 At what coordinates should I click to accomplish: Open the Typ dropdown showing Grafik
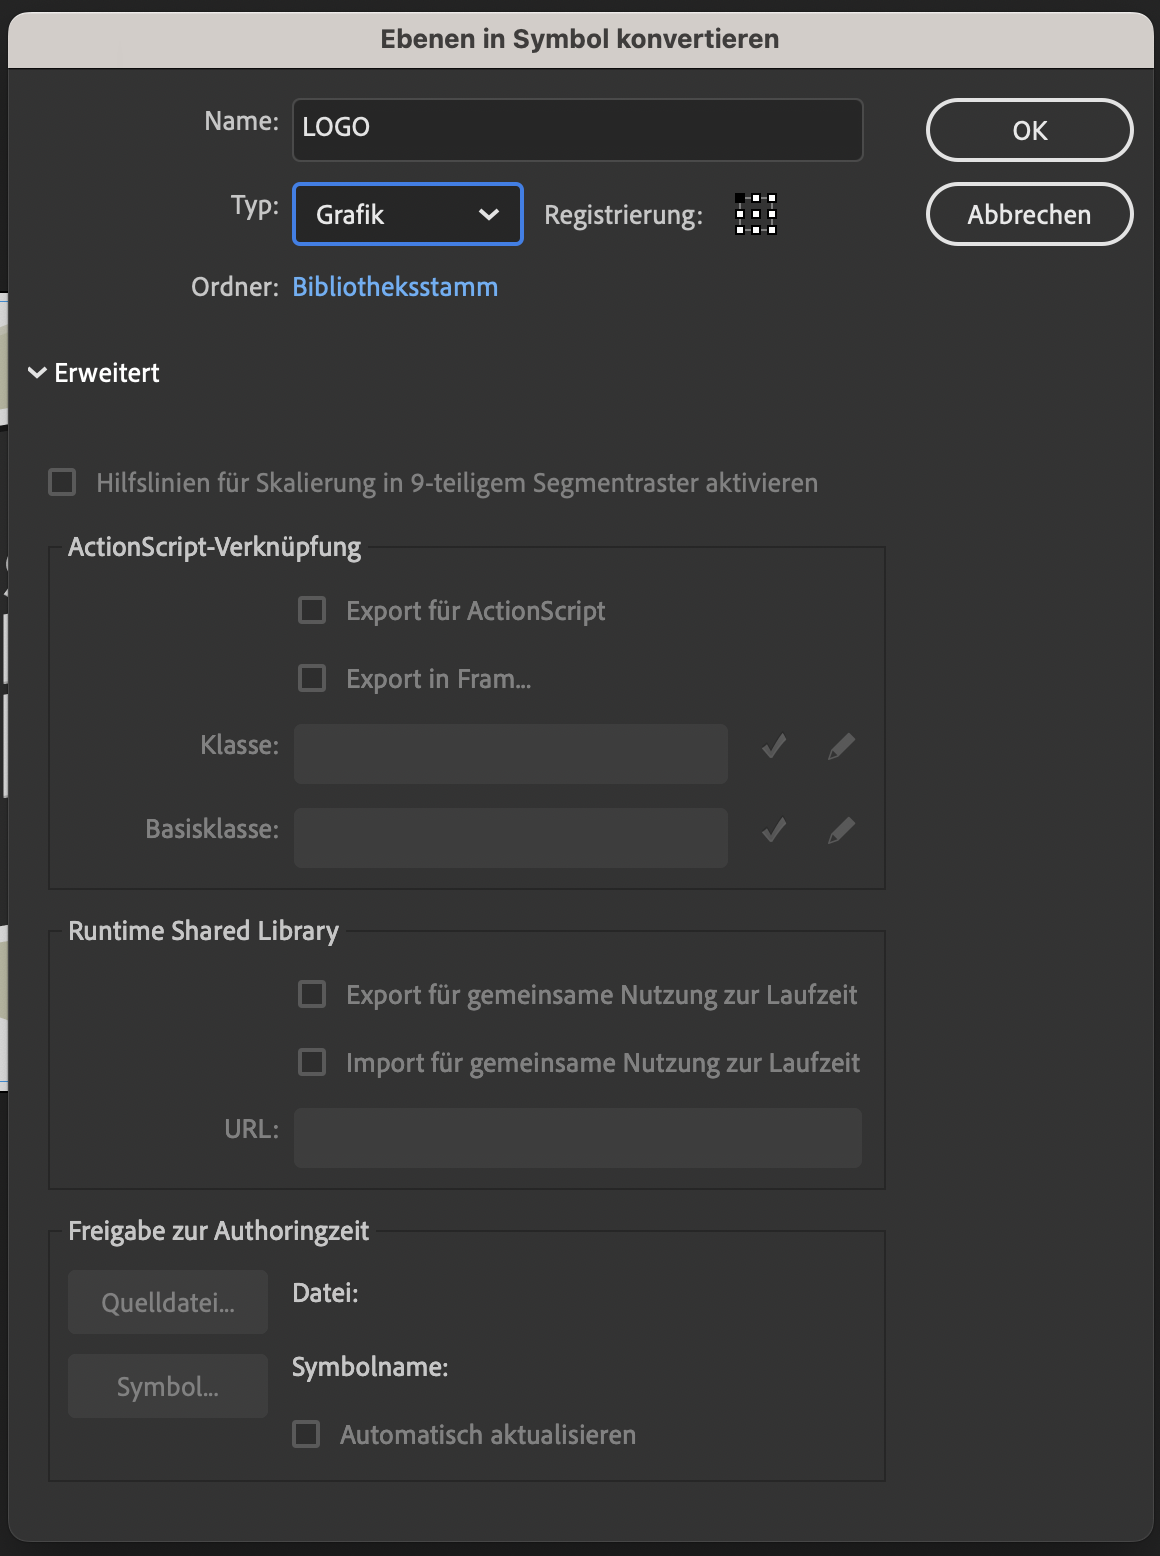[407, 214]
